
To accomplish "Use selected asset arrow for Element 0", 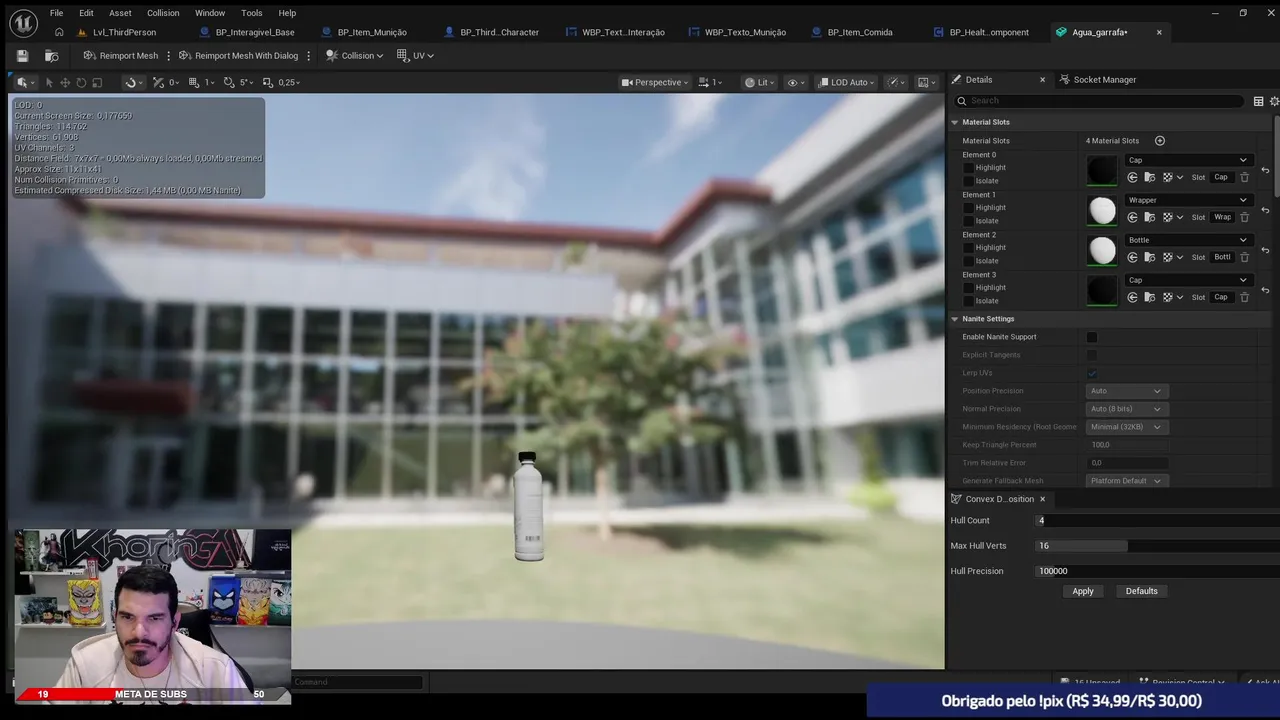I will click(1132, 177).
